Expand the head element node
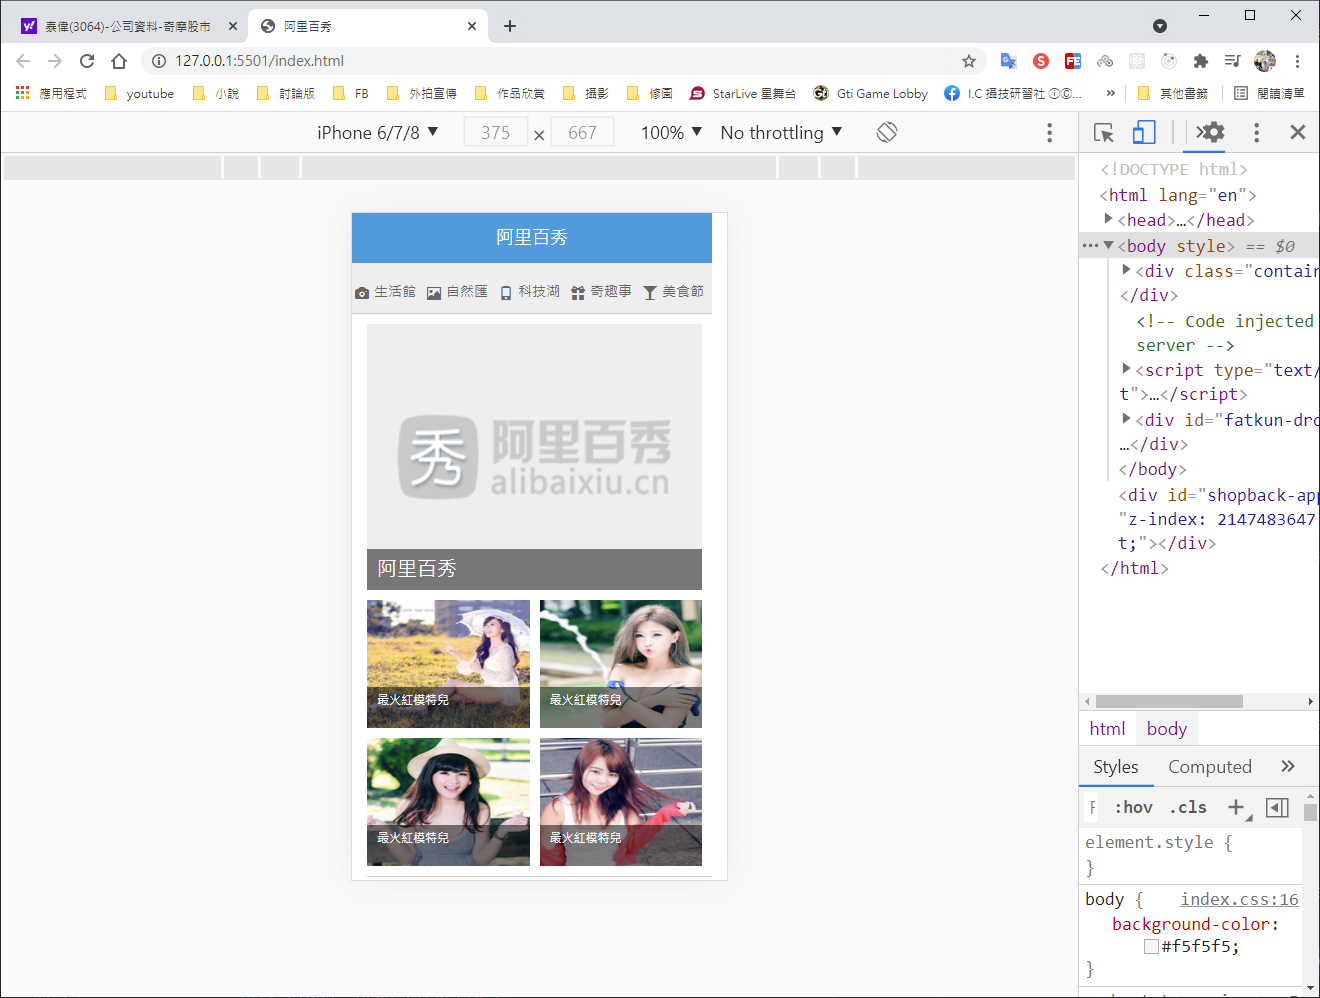This screenshot has height=998, width=1320. point(1109,218)
